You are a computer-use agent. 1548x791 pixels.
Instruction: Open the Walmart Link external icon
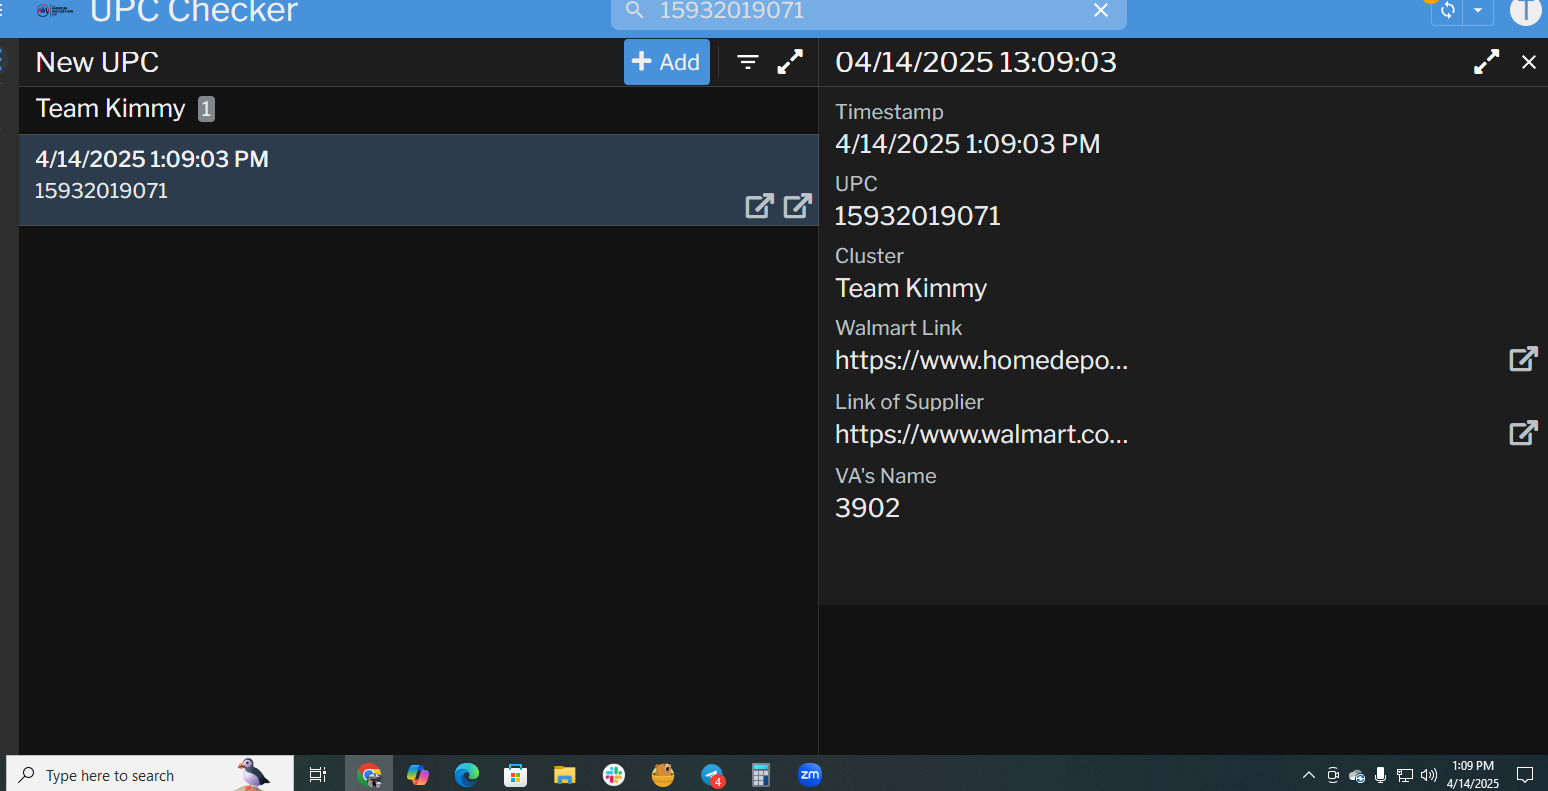click(1522, 359)
